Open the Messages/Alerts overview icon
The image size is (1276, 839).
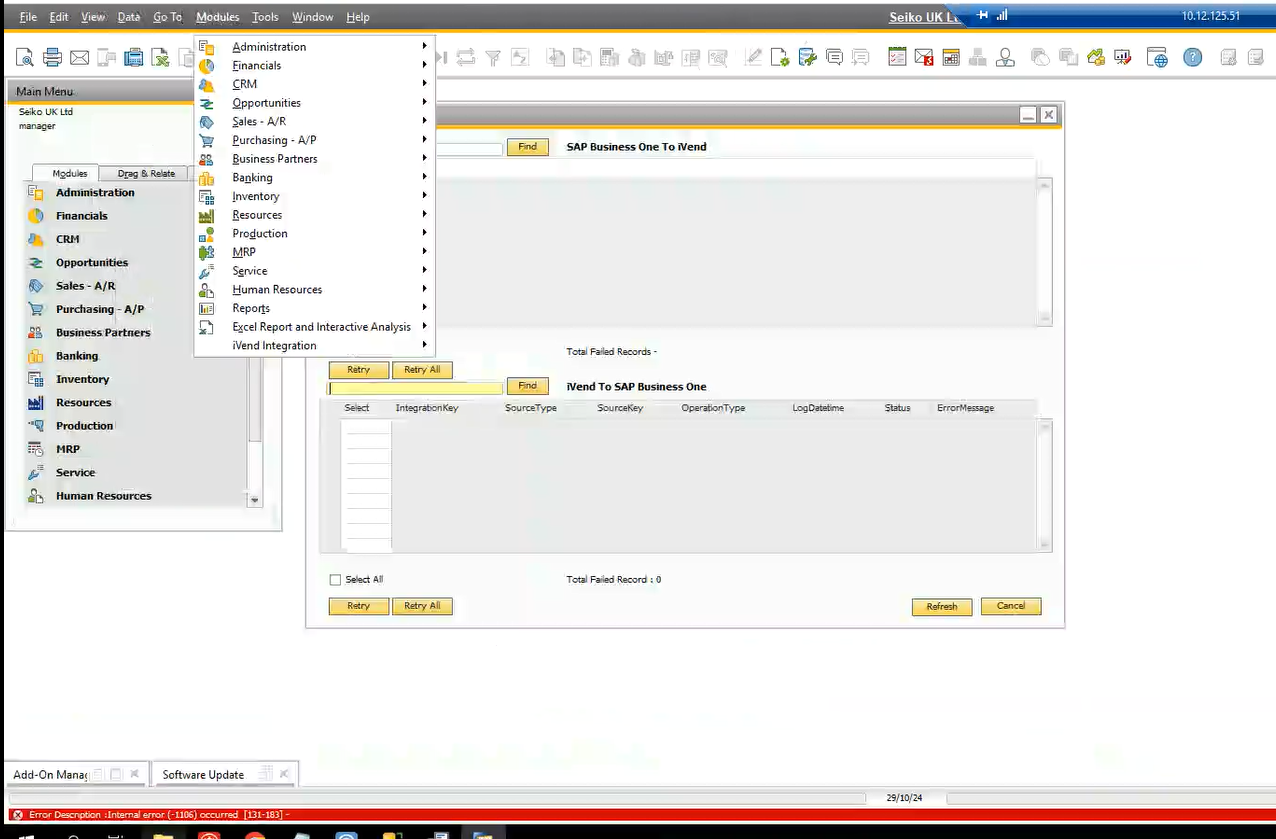point(924,58)
